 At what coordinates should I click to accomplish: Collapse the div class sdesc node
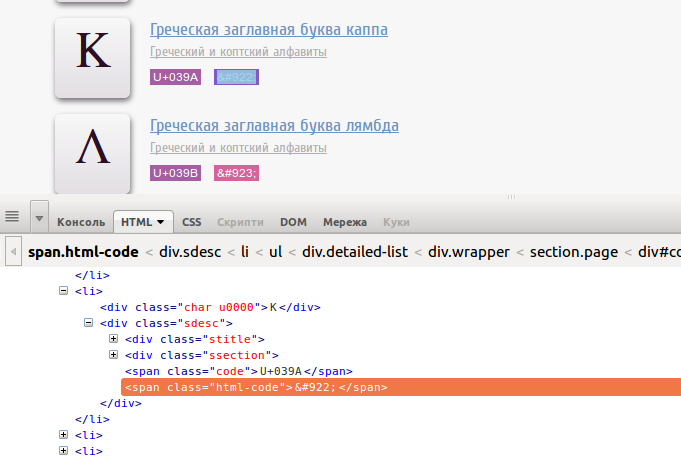[x=88, y=323]
